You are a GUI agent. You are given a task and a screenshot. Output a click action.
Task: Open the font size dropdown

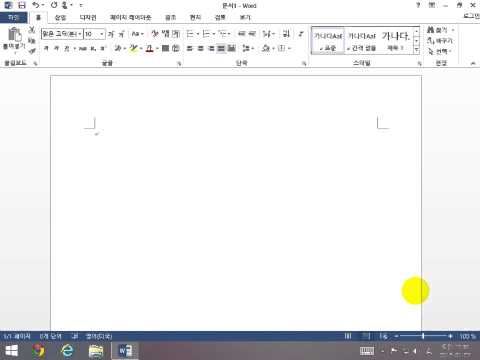(102, 34)
